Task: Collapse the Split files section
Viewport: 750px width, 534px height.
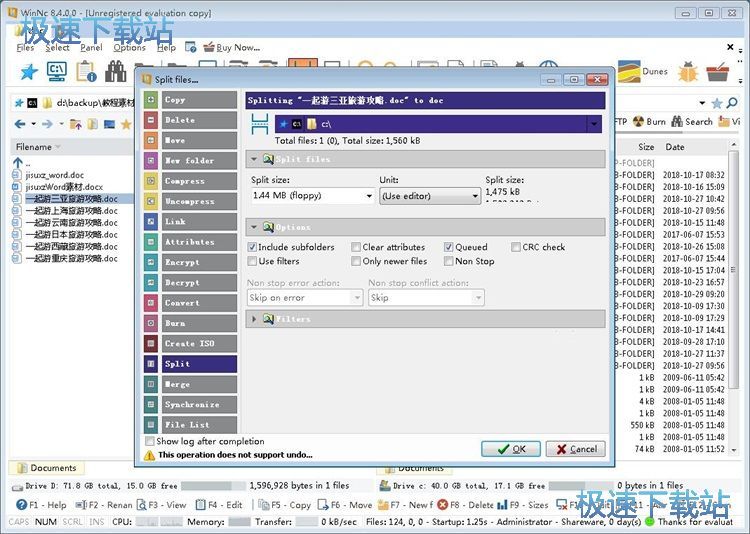Action: pyautogui.click(x=254, y=159)
